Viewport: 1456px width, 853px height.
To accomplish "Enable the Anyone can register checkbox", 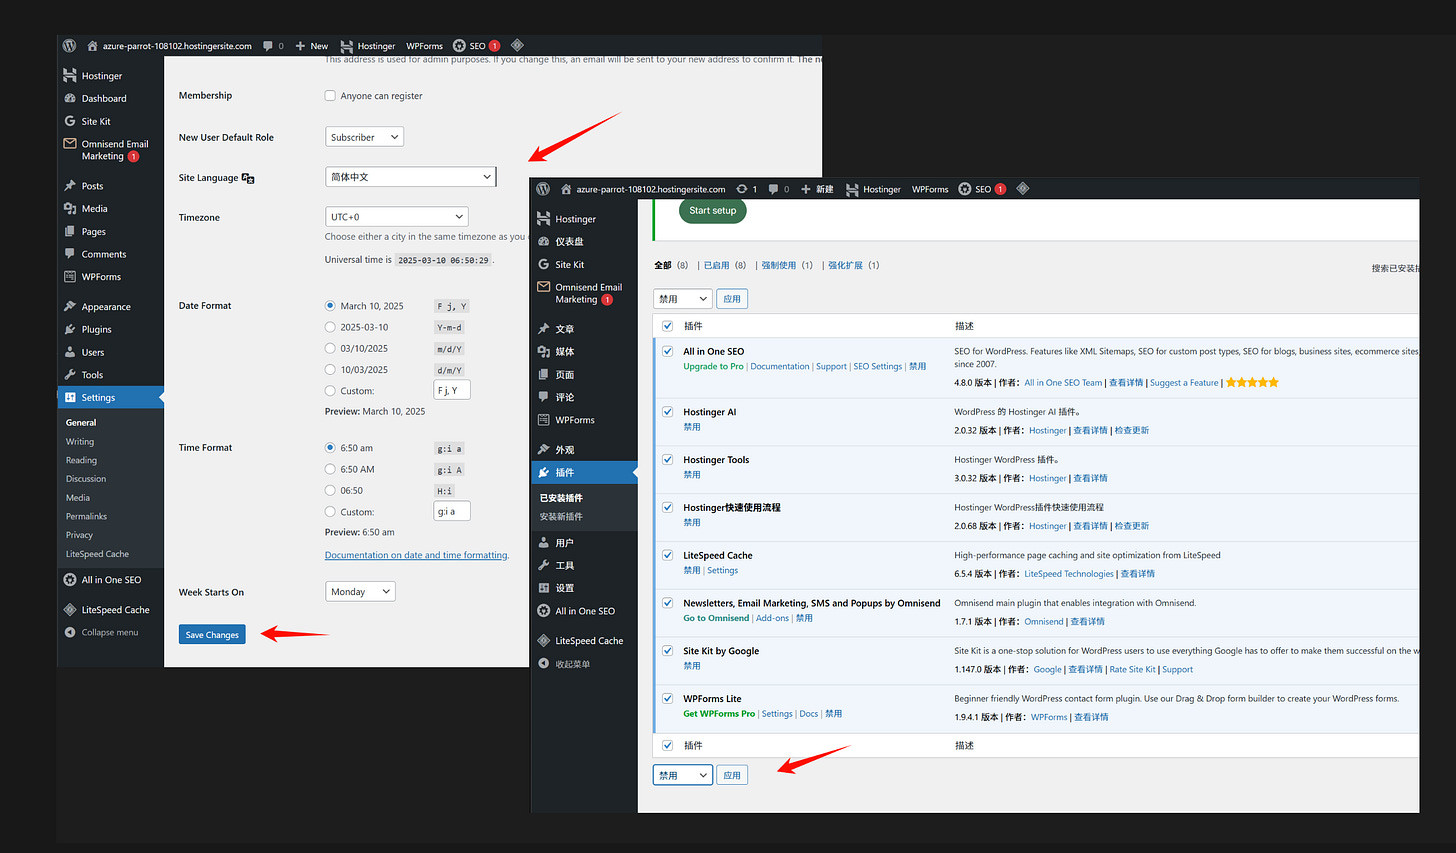I will pyautogui.click(x=330, y=96).
